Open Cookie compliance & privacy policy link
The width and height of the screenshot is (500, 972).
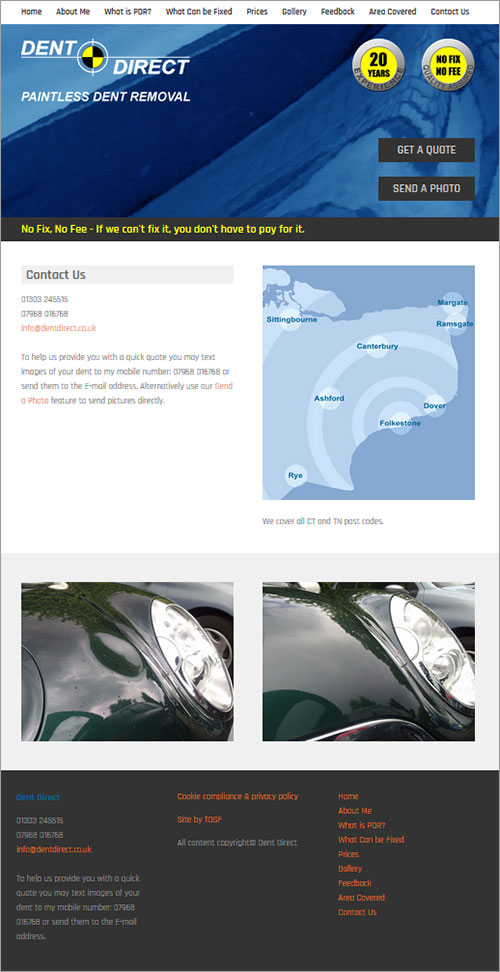coord(237,797)
